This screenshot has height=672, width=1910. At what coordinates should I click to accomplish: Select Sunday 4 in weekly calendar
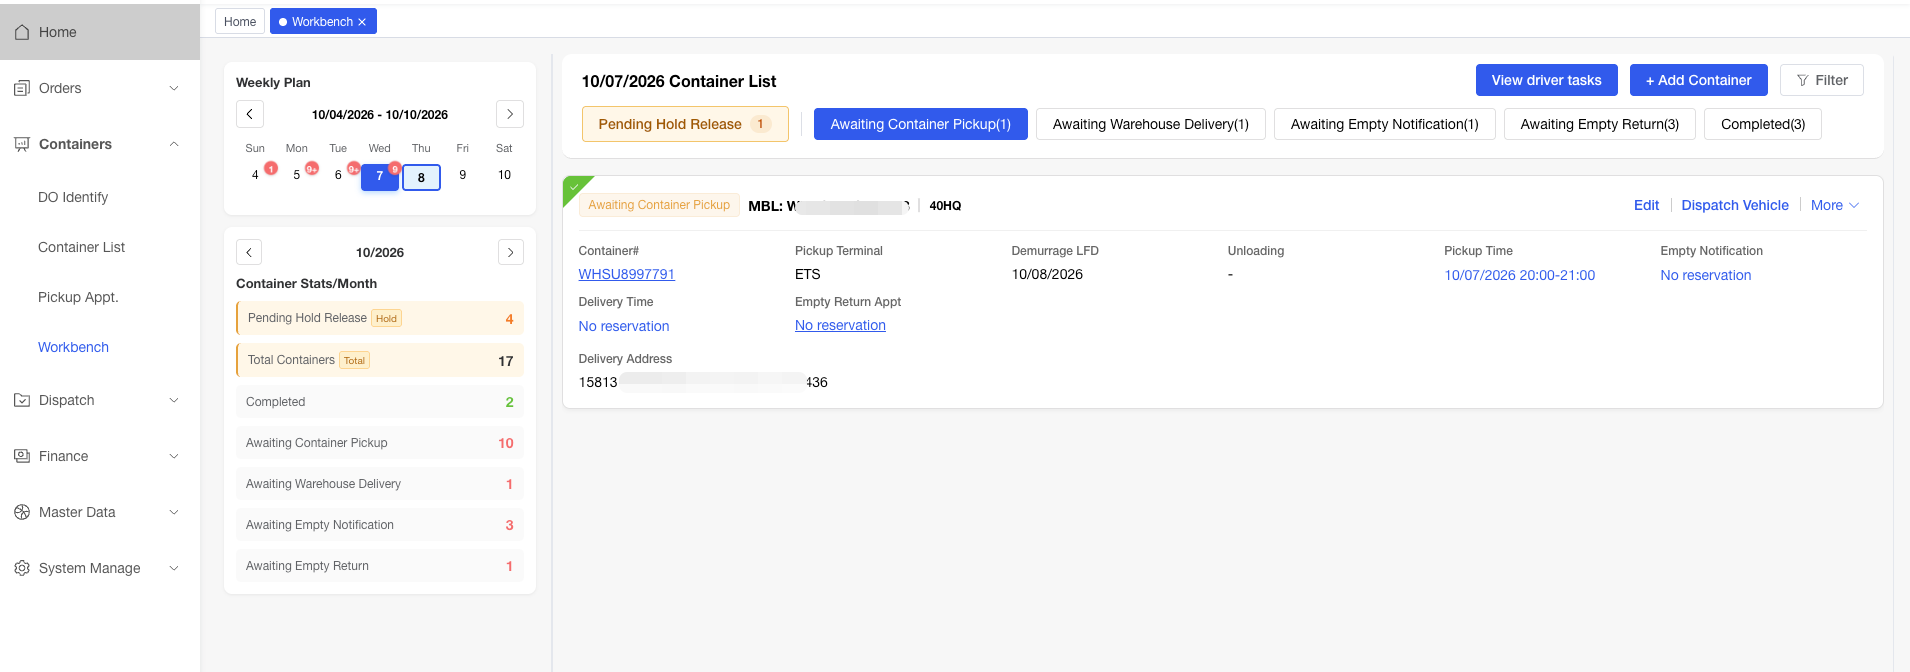click(x=255, y=175)
